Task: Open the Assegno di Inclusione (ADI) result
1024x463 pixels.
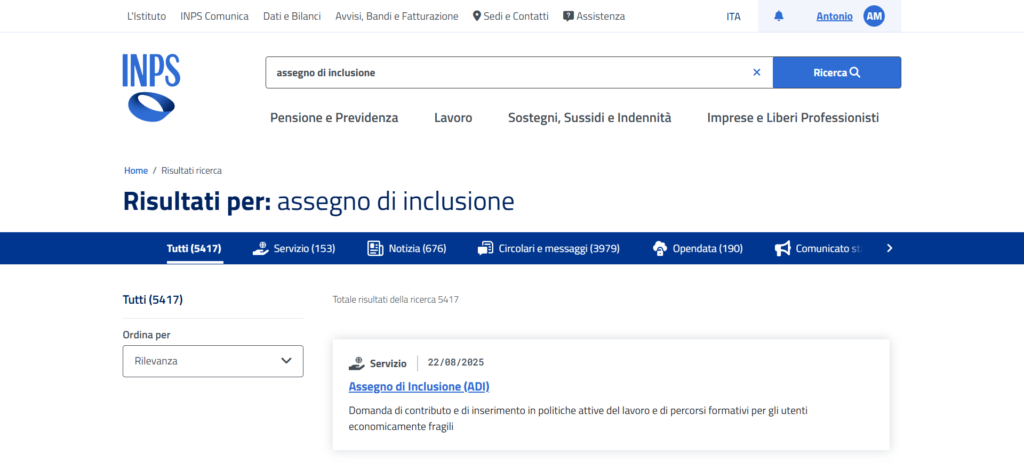Action: pyautogui.click(x=419, y=387)
